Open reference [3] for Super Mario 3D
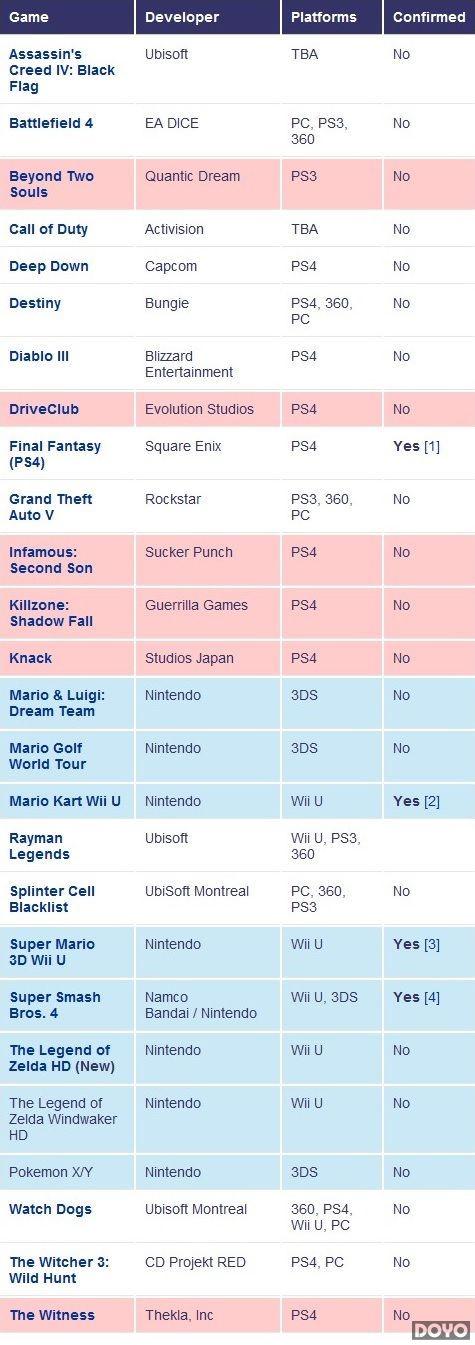475x1345 pixels. [431, 944]
